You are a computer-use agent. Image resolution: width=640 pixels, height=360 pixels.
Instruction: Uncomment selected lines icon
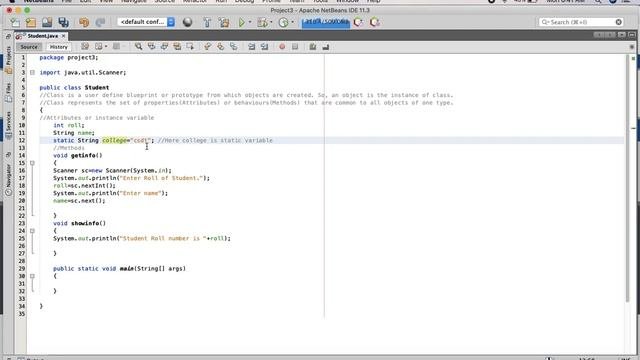click(326, 47)
